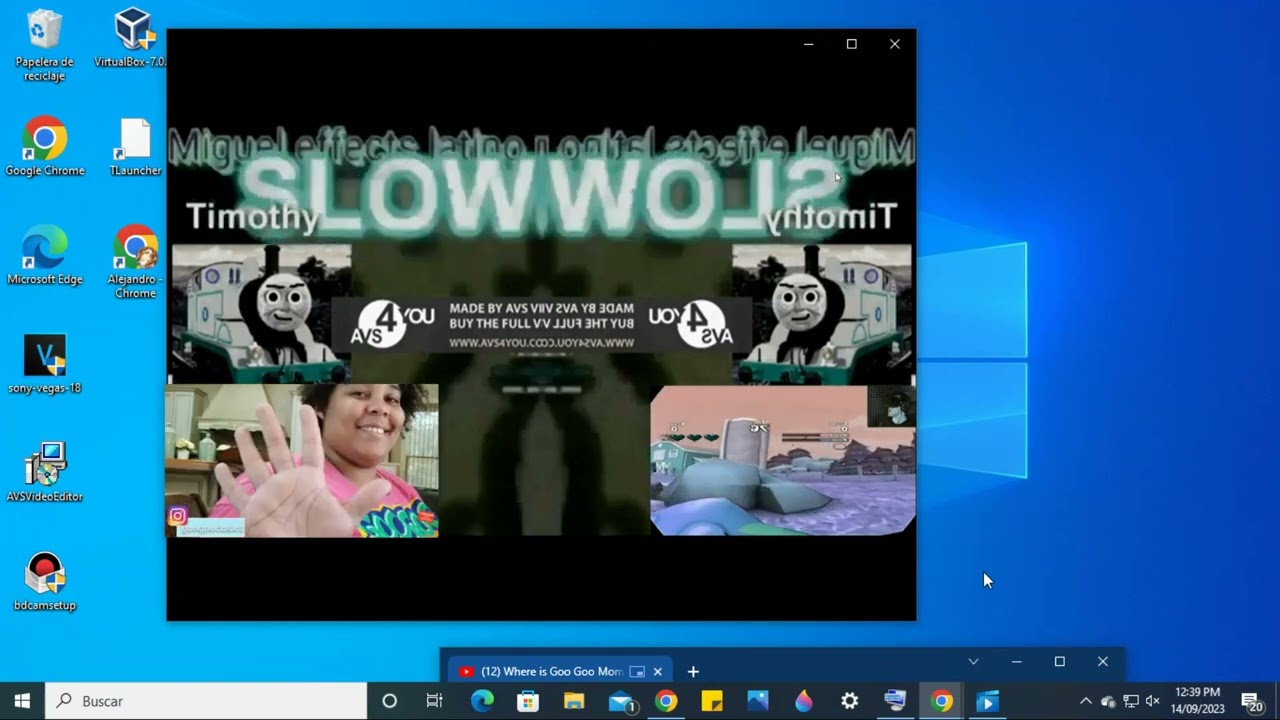Open the network tray icon
1280x720 pixels.
(1131, 701)
